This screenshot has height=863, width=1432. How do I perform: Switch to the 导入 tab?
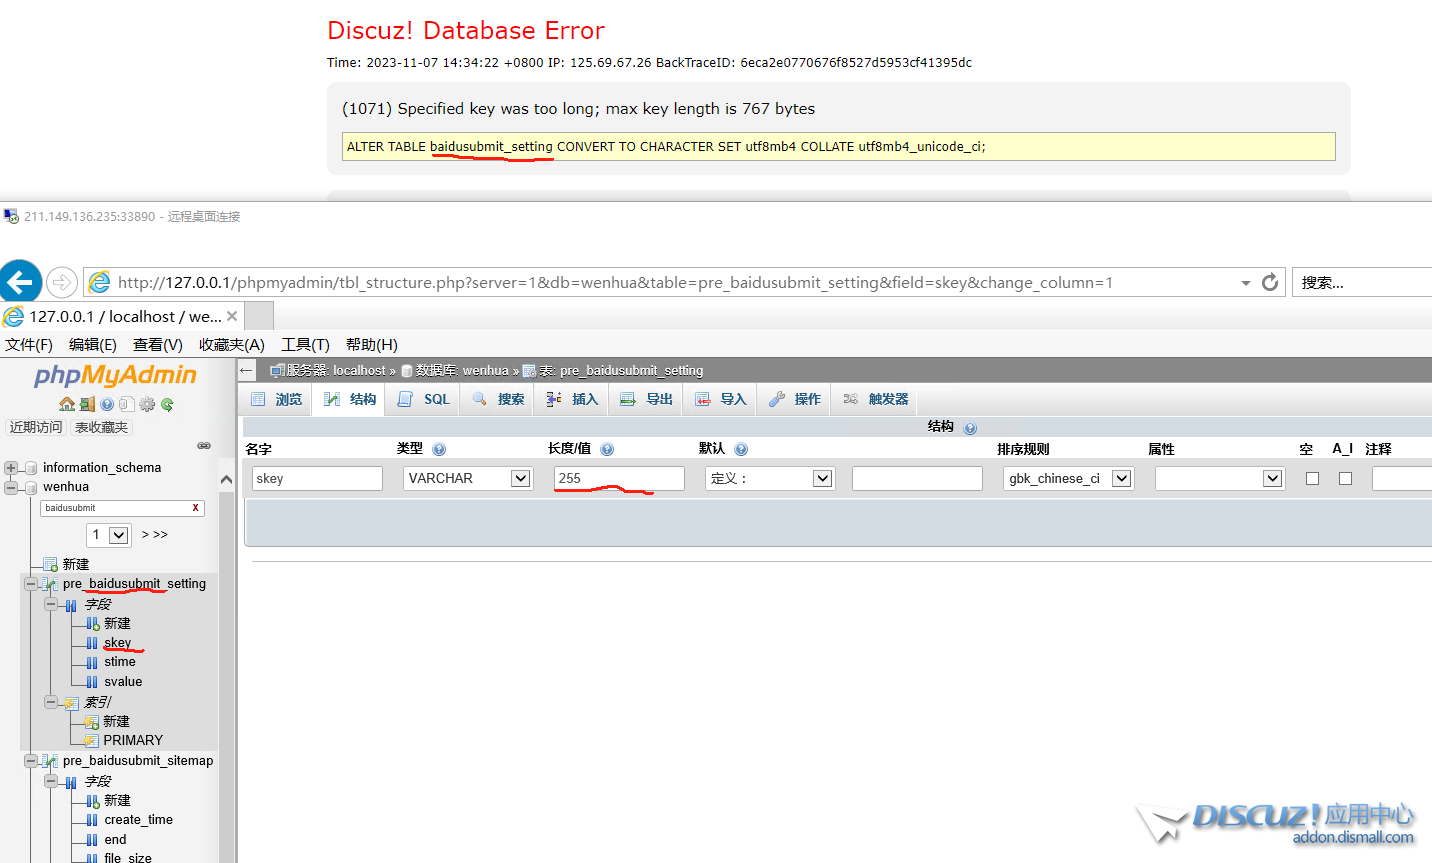[721, 399]
